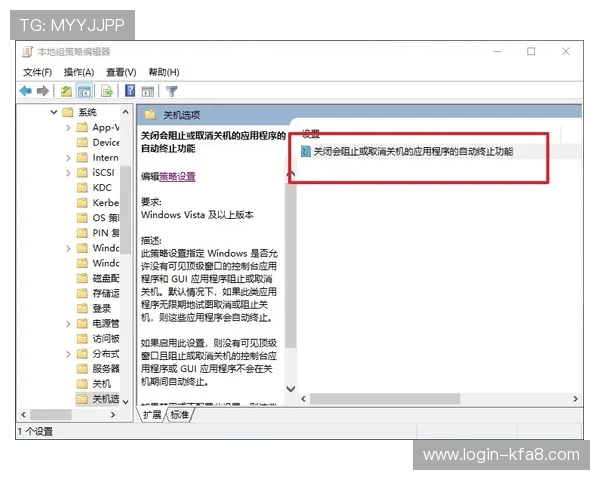Click the 策略设置 edit link
The width and height of the screenshot is (600, 480).
tap(177, 176)
